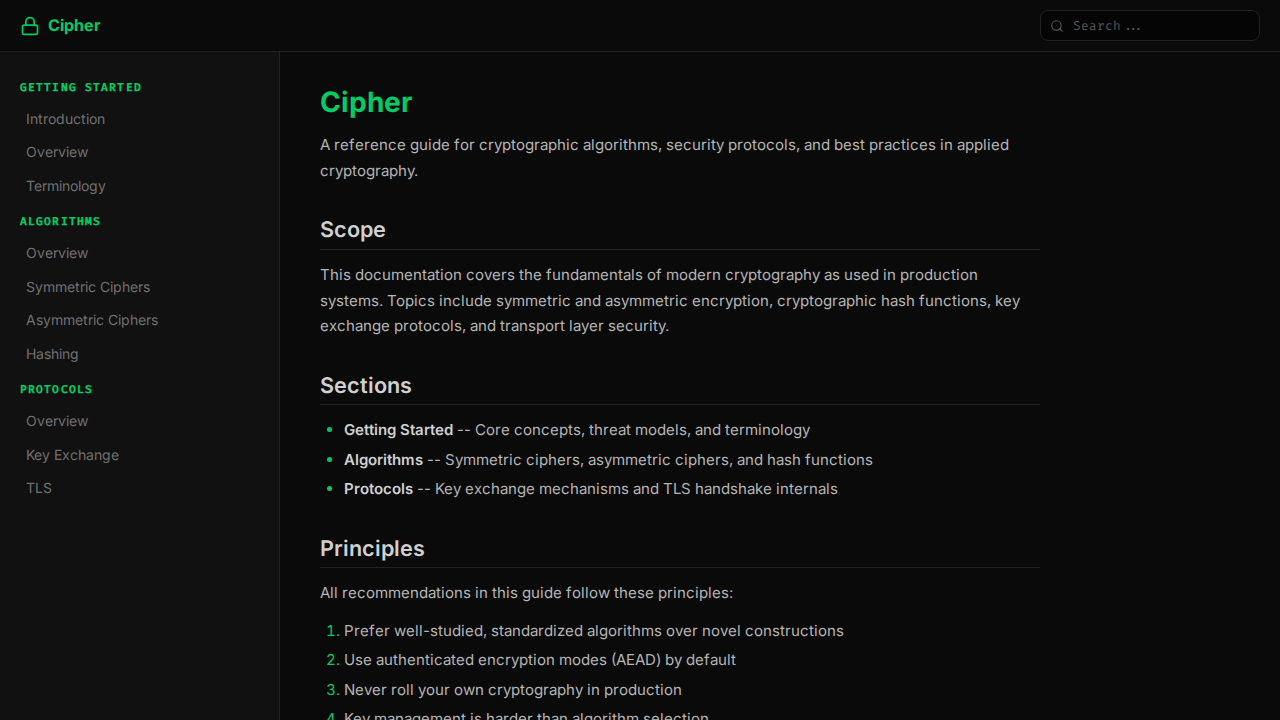The image size is (1280, 720).
Task: Open the Introduction page
Action: coord(65,119)
